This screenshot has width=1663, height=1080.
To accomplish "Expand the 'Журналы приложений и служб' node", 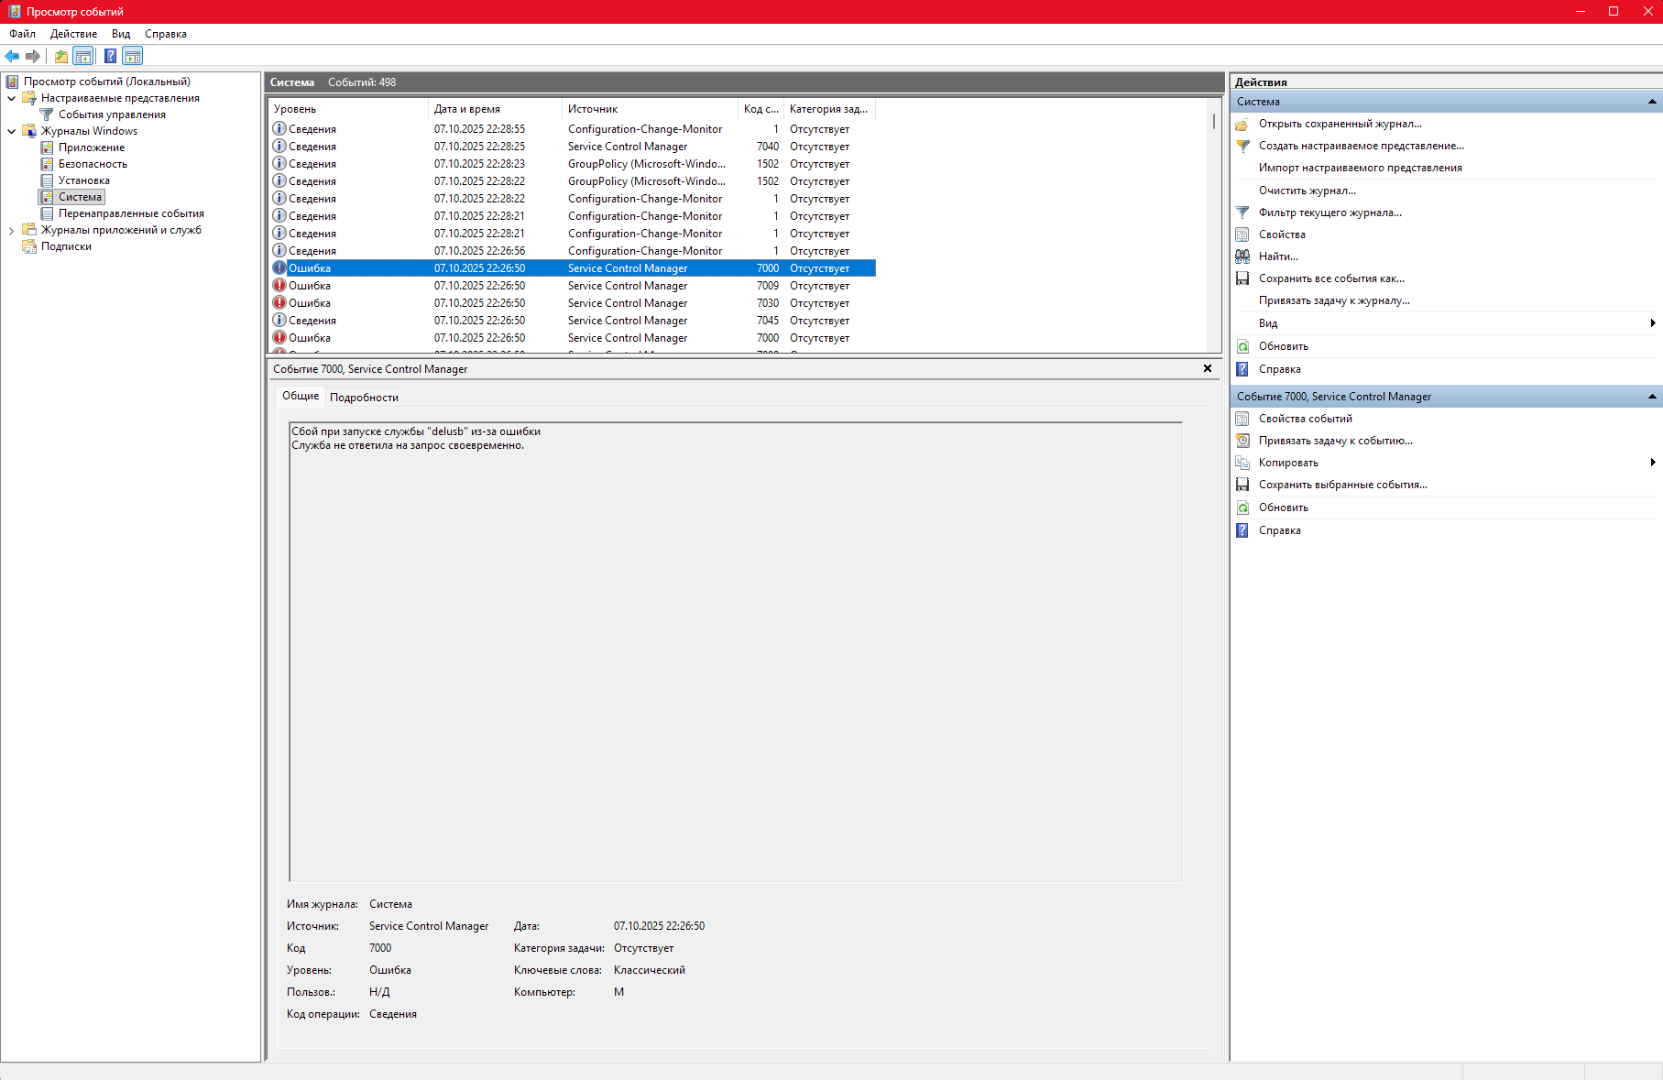I will click(x=12, y=230).
